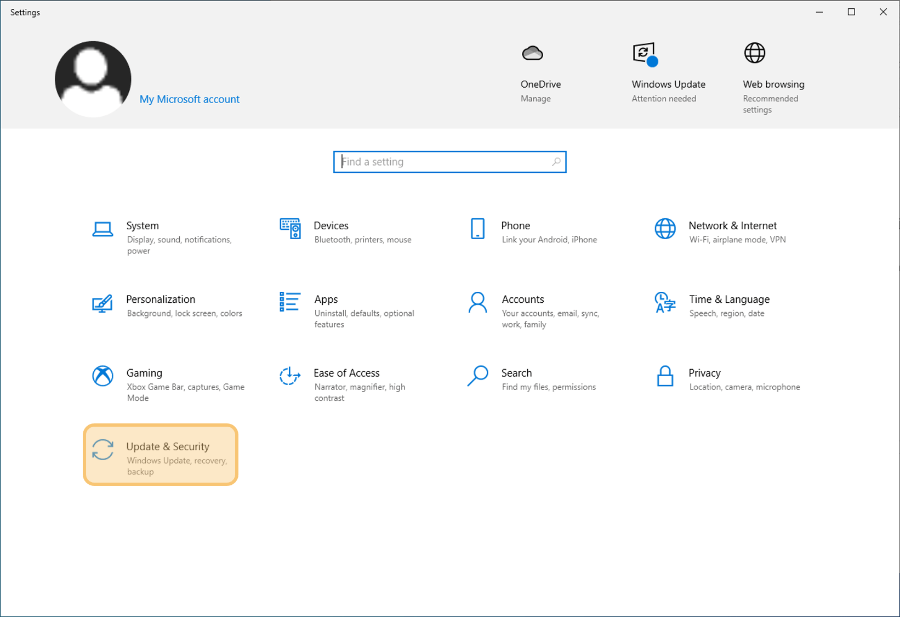900x617 pixels.
Task: Open the Devices category title
Action: [x=331, y=226]
